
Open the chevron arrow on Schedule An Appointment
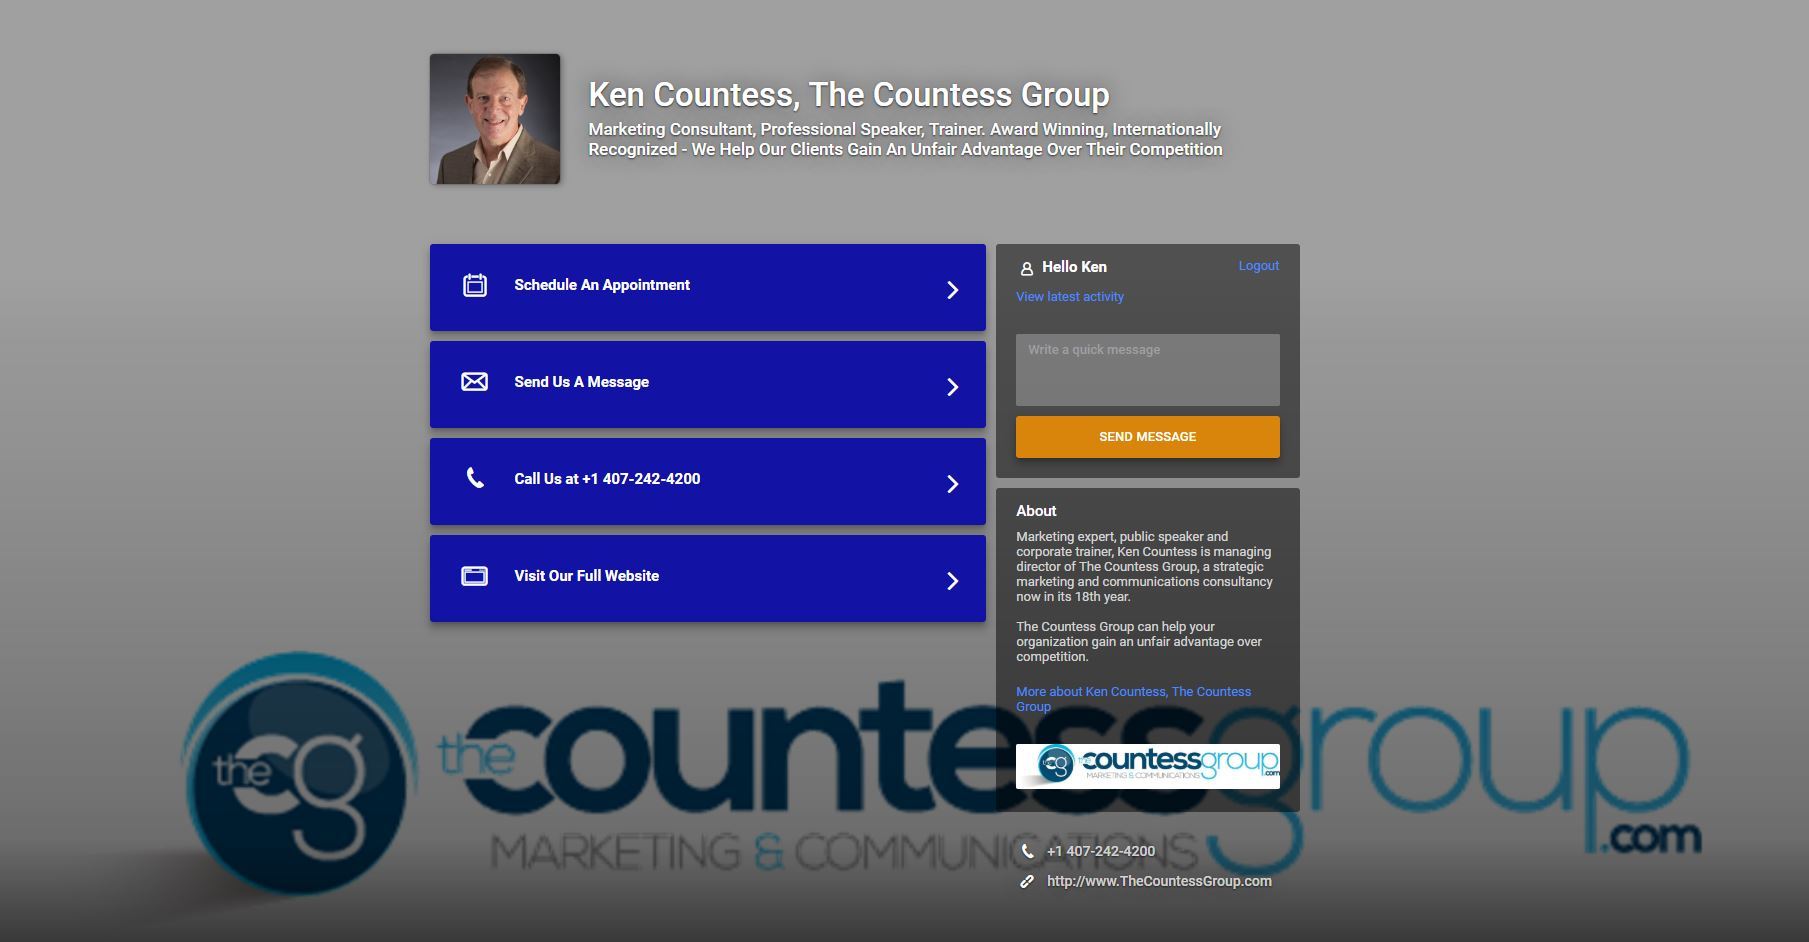[x=953, y=290]
